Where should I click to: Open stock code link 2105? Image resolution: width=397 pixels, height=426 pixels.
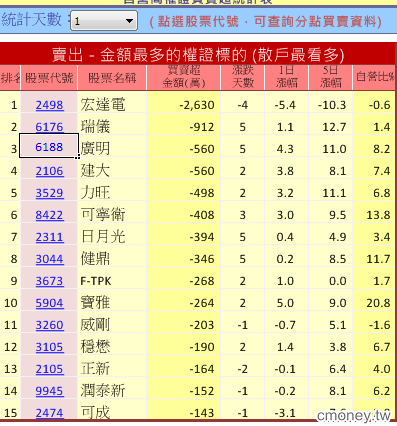[x=49, y=369]
